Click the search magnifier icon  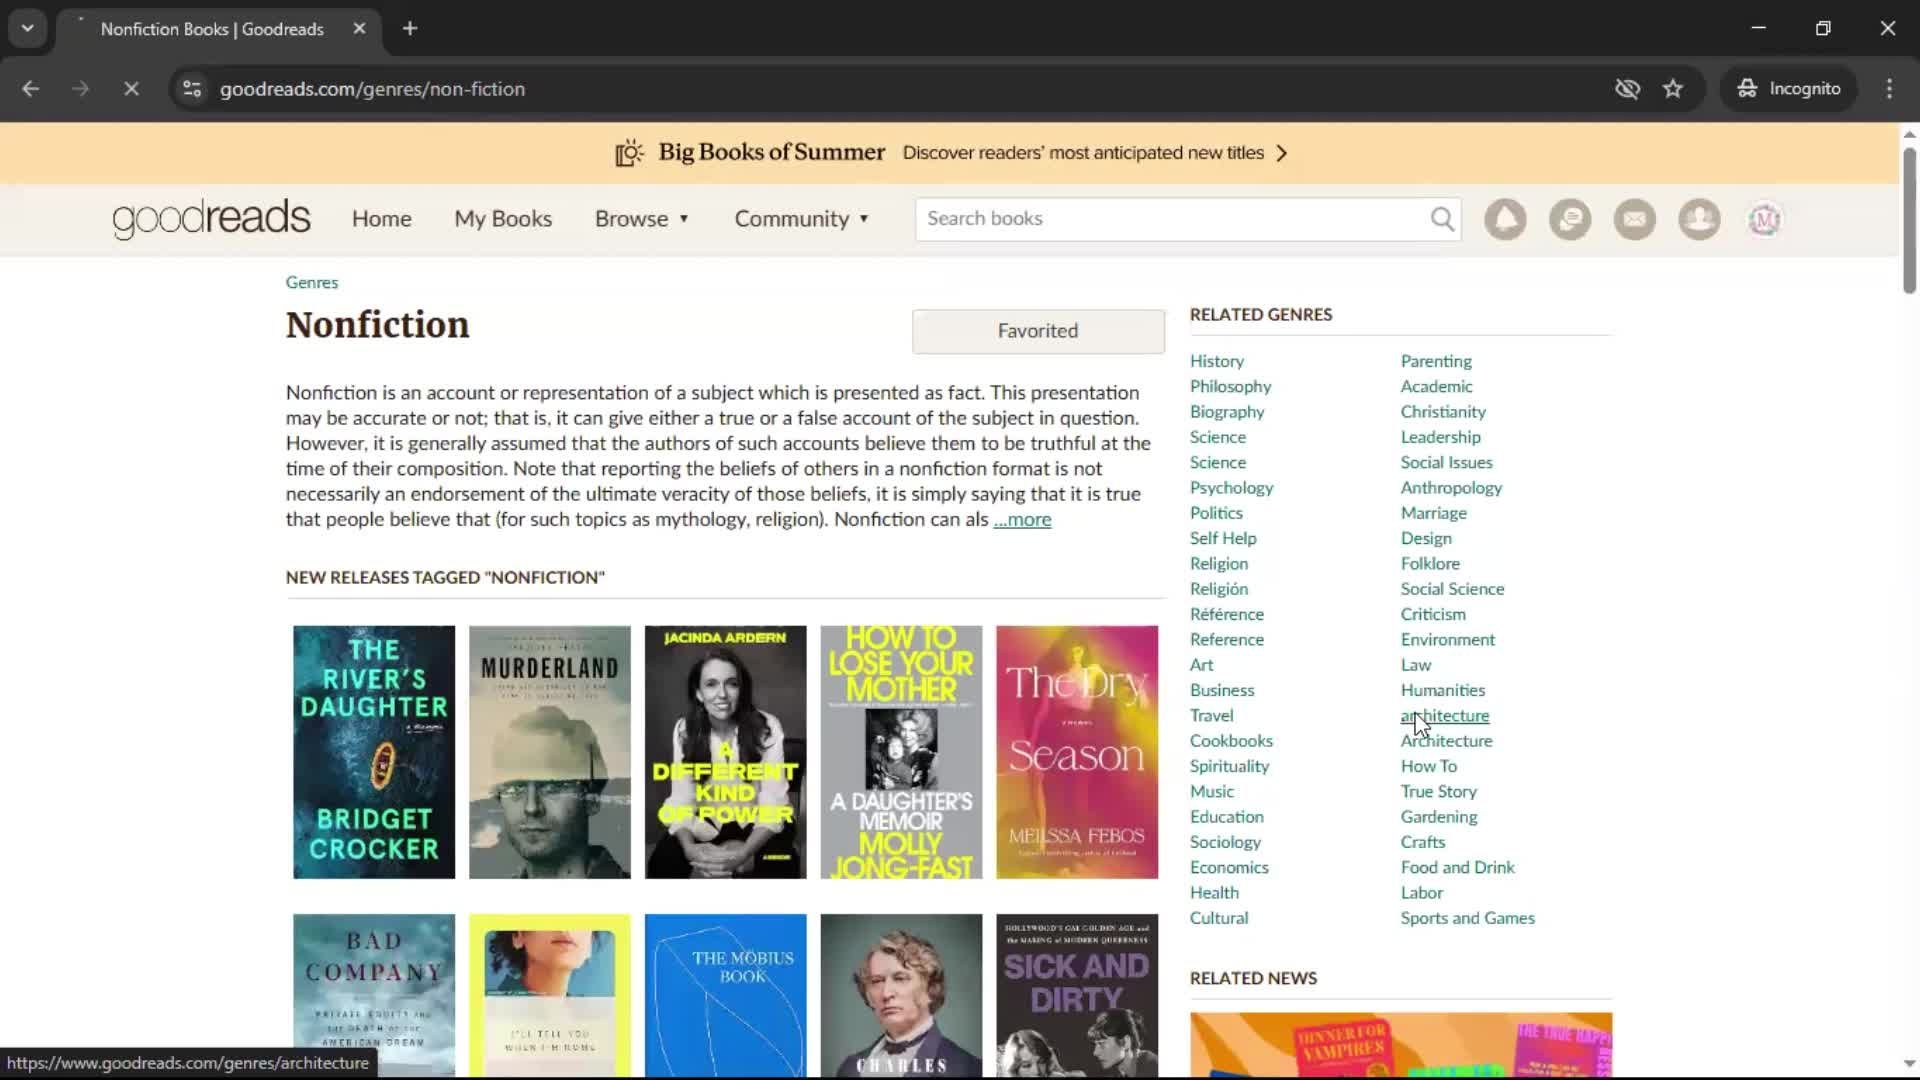pyautogui.click(x=1442, y=219)
